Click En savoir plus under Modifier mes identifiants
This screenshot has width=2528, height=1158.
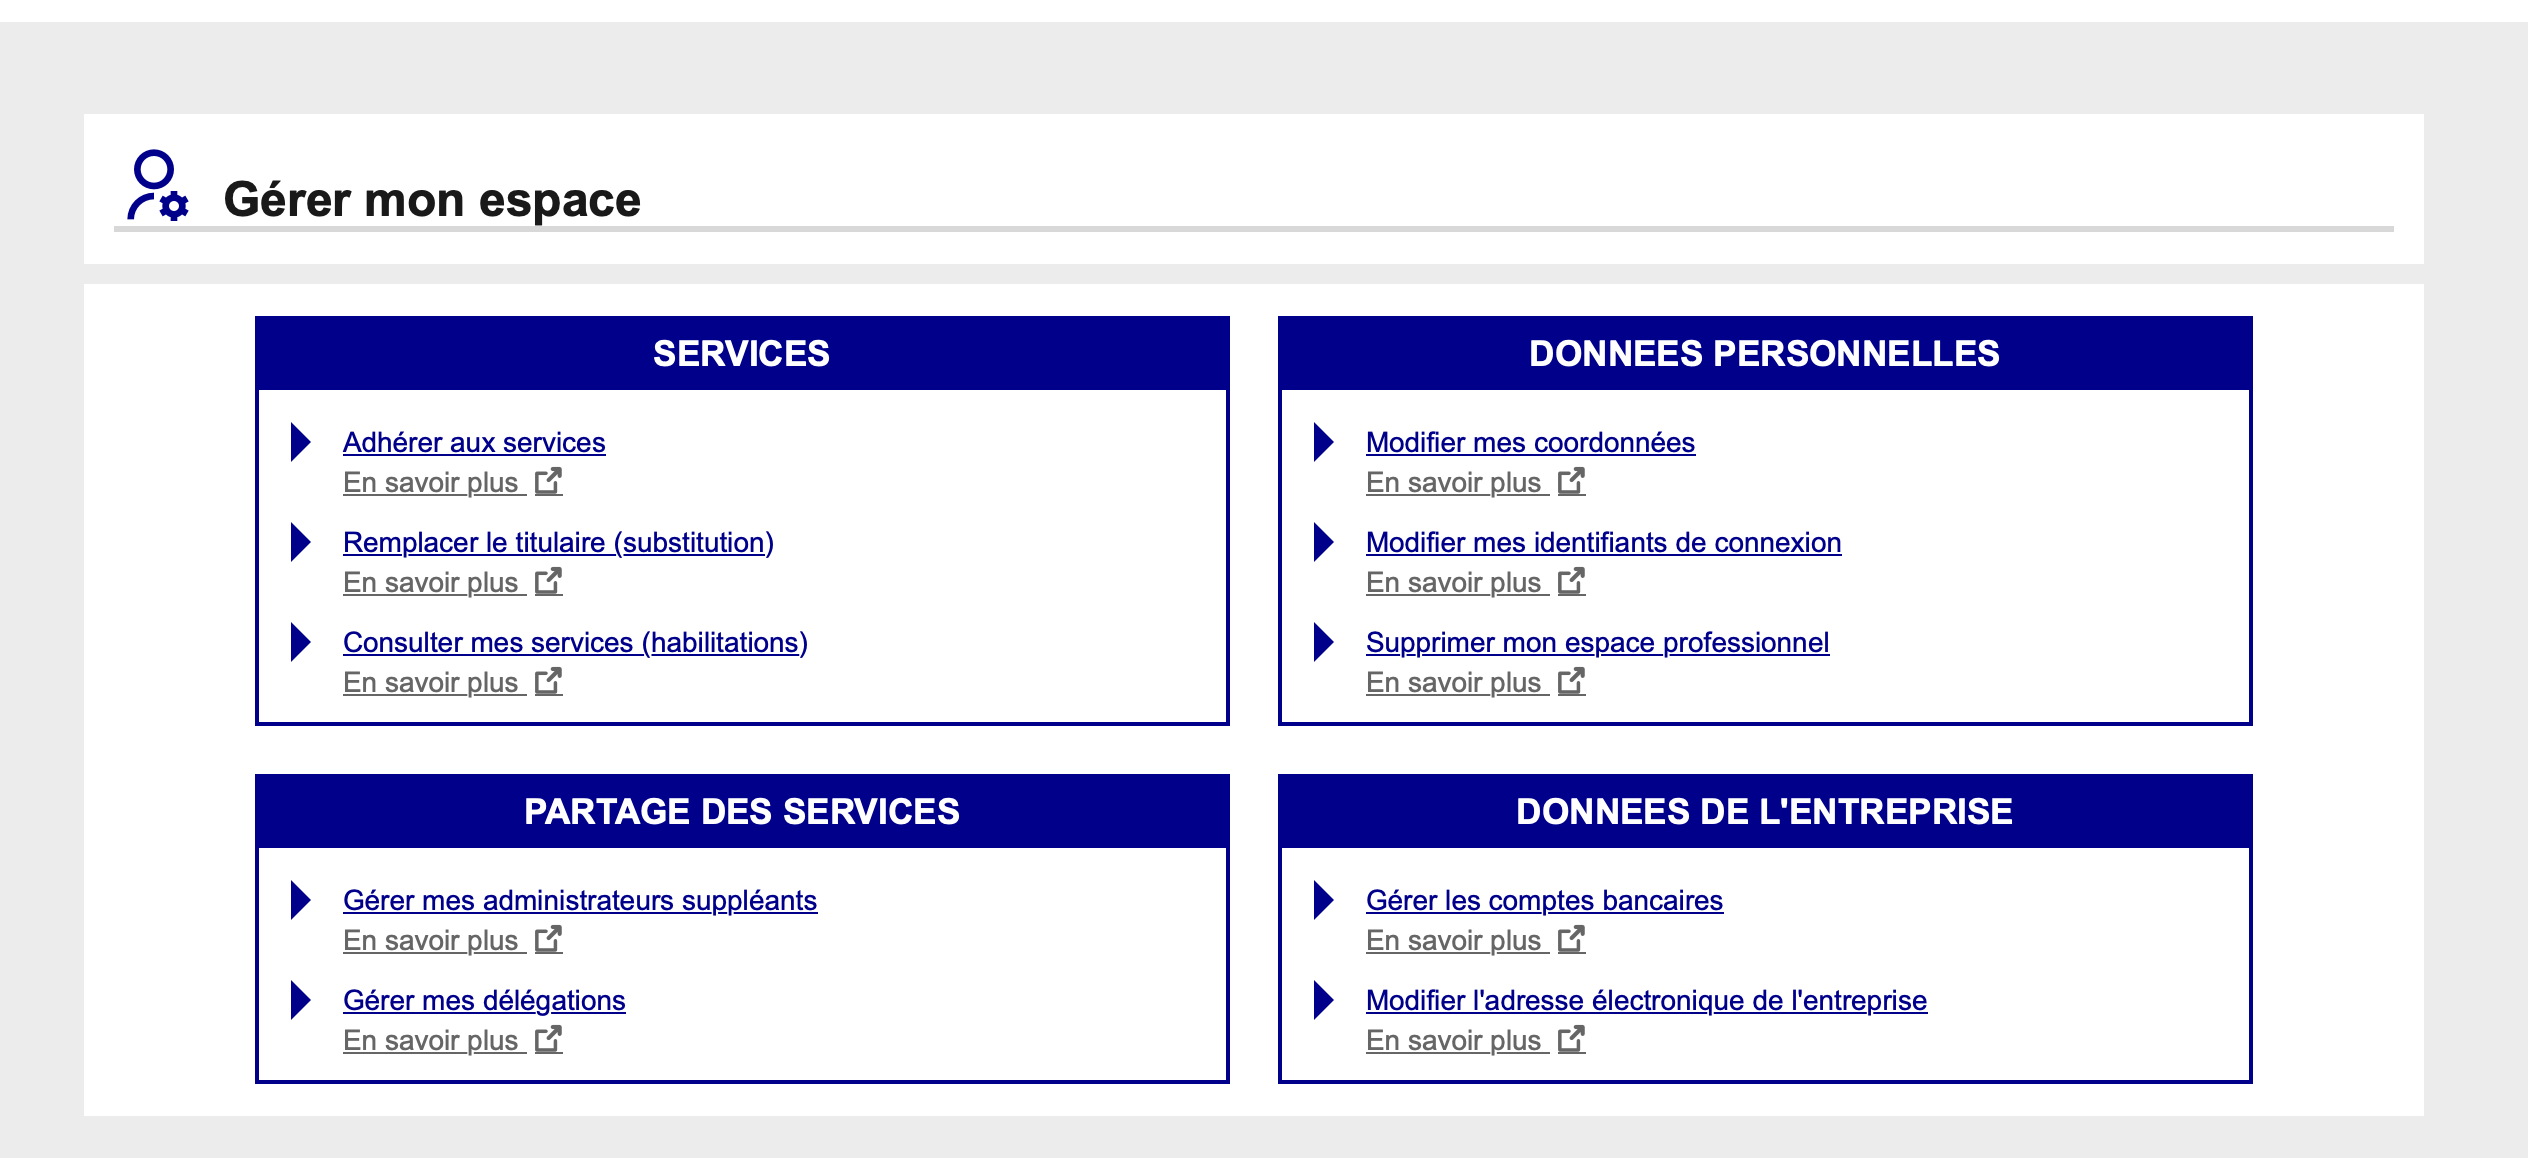[x=1454, y=582]
